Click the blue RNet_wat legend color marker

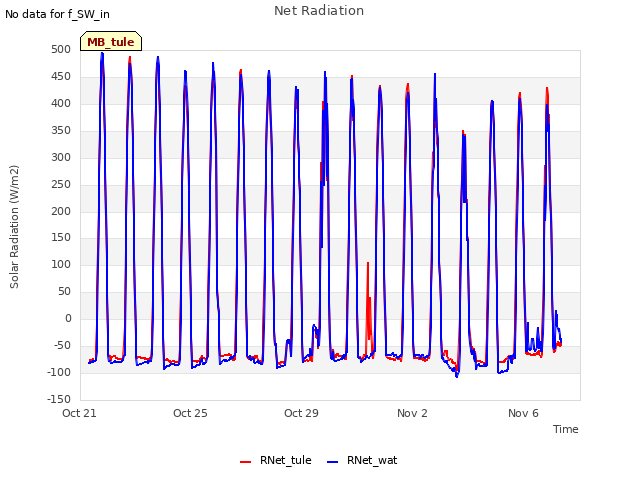click(333, 462)
